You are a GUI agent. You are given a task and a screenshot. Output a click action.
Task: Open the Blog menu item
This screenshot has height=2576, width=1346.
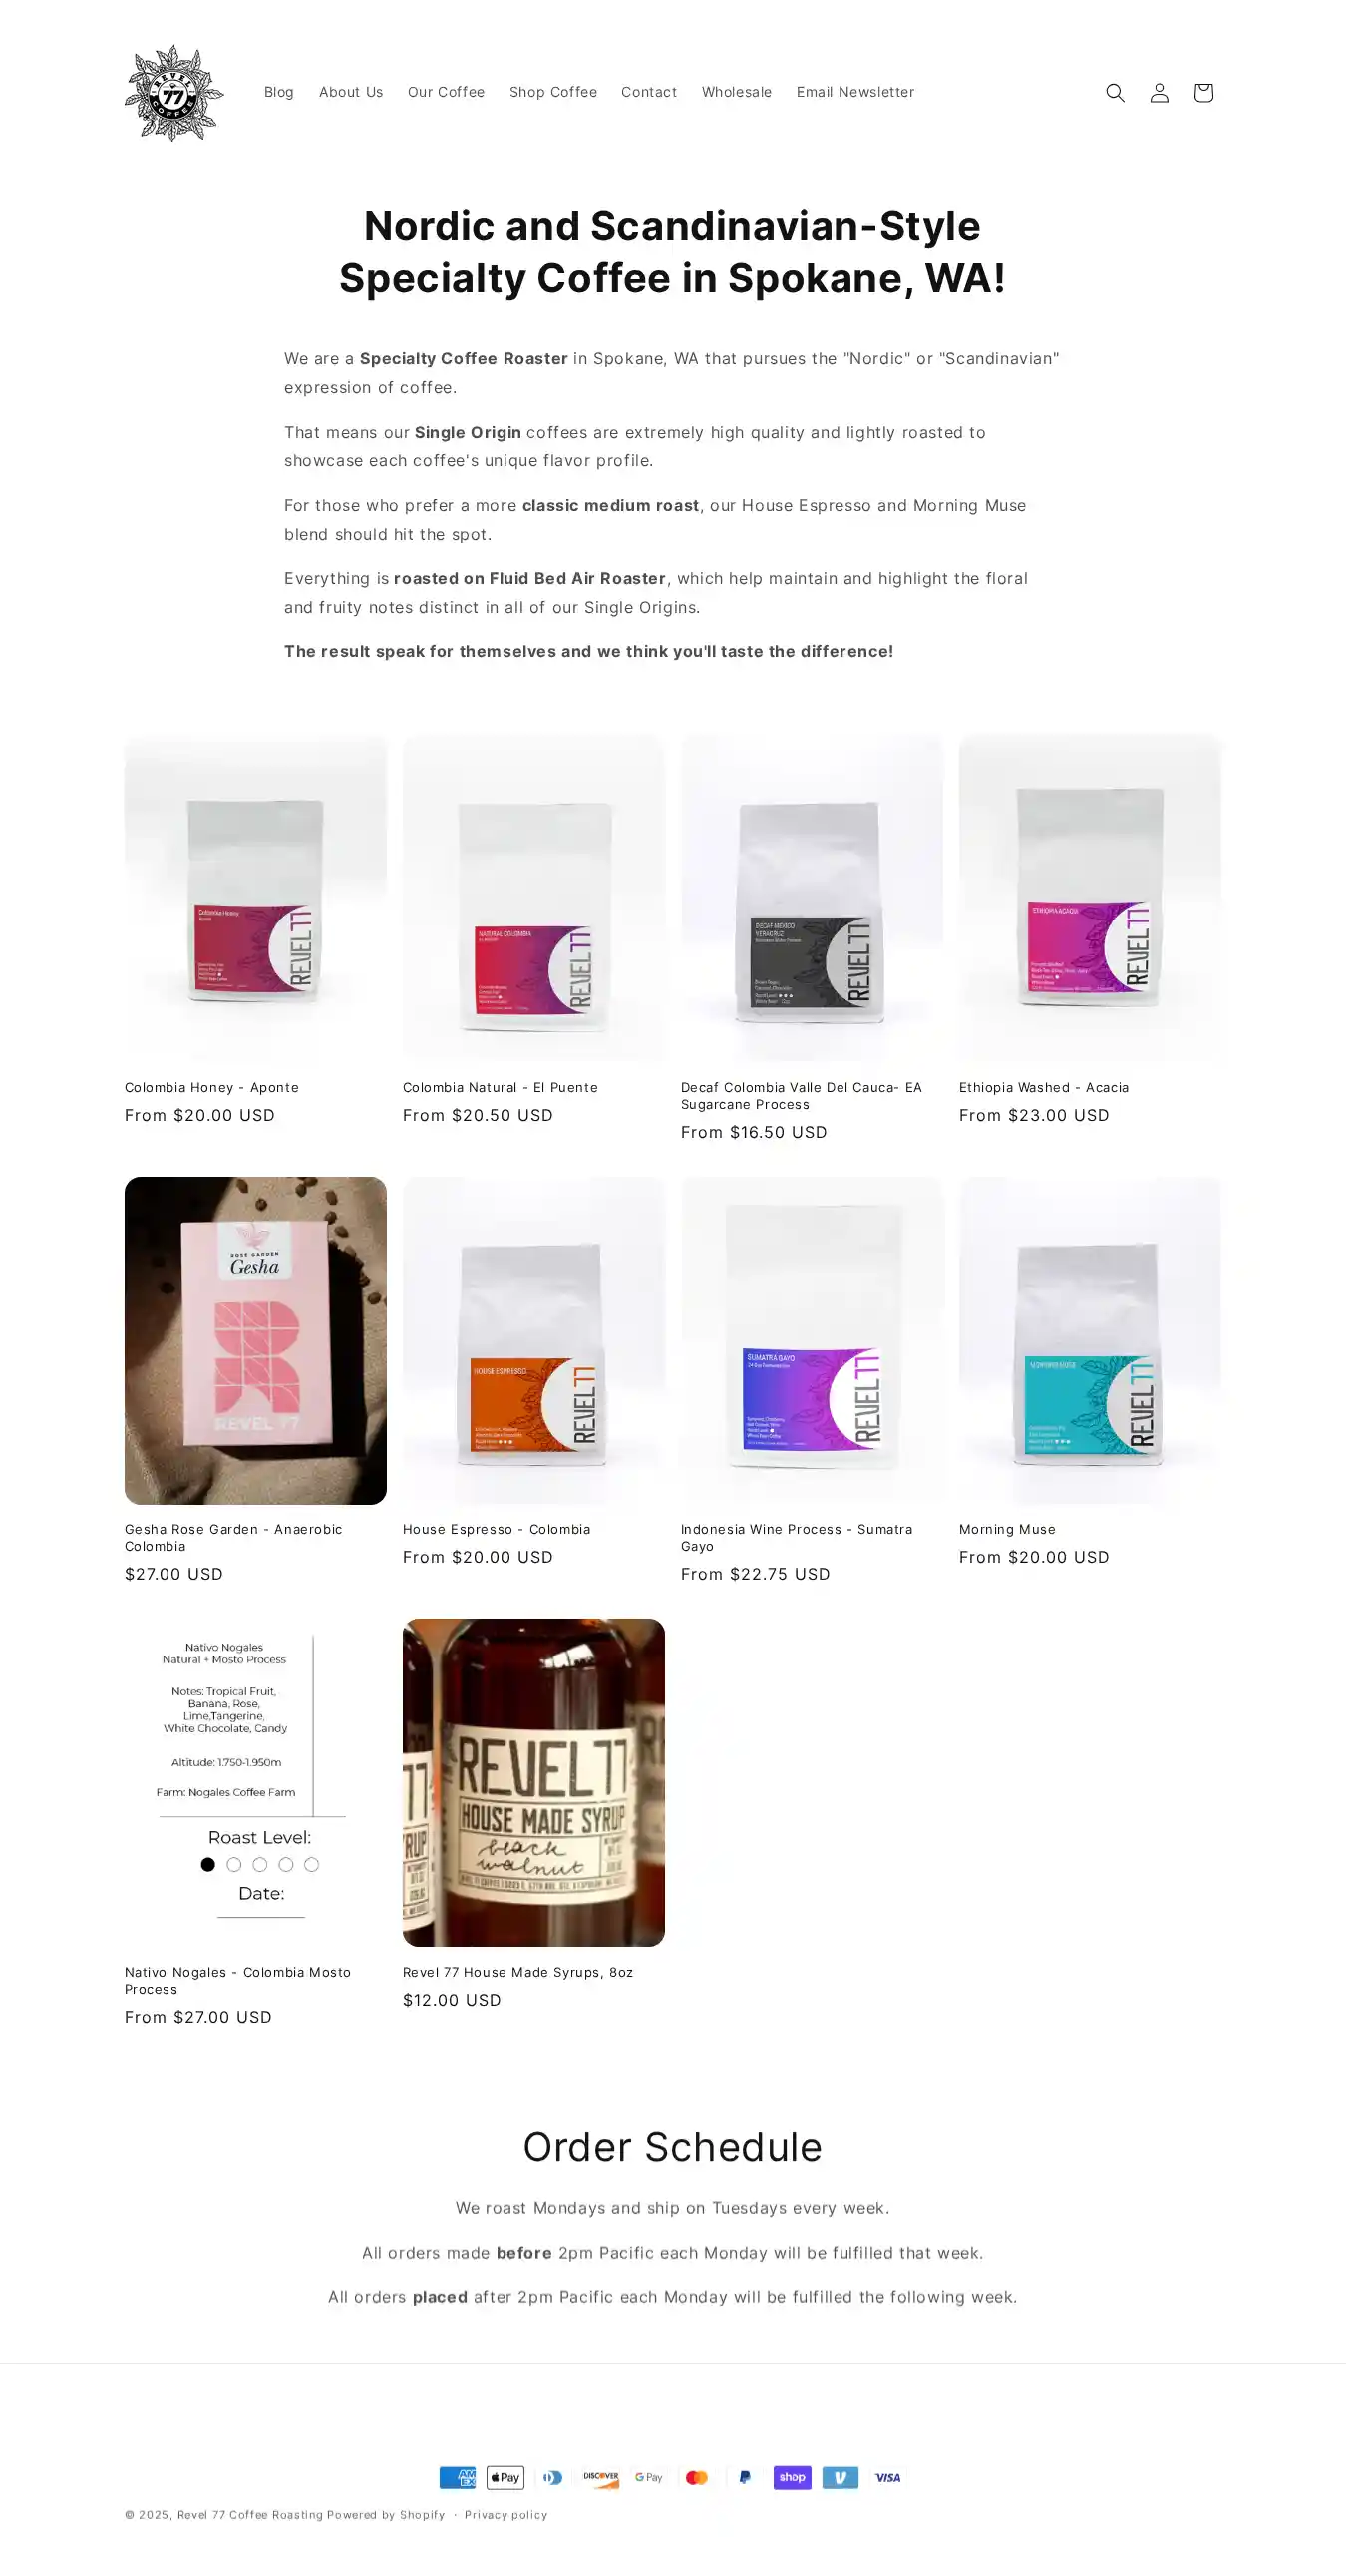[279, 92]
